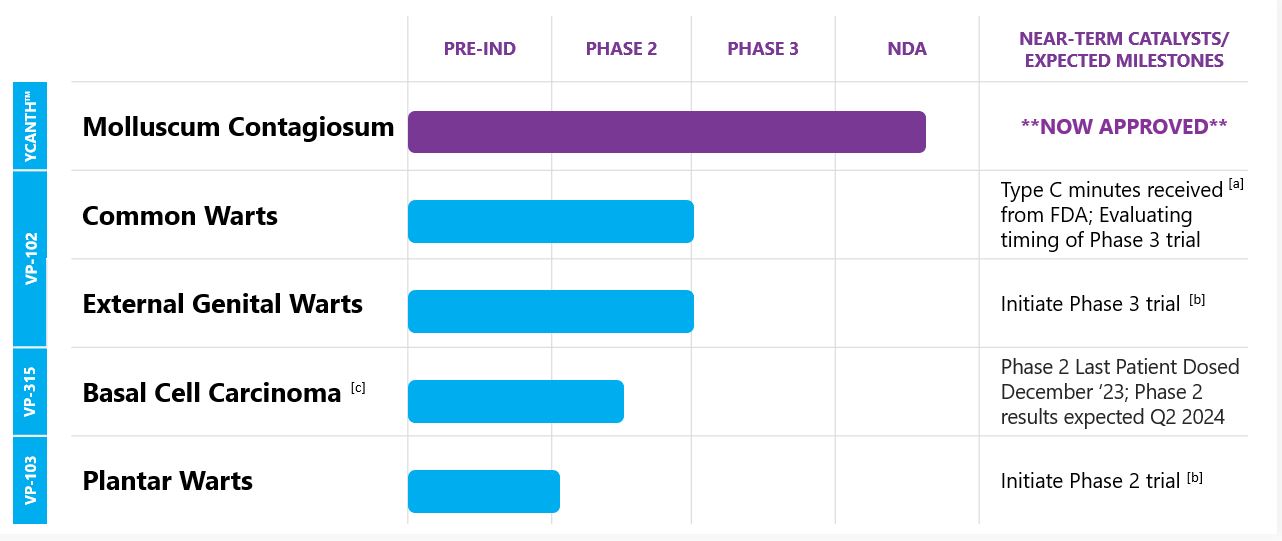
Task: Click the Plantar Warts progress bar
Action: [x=483, y=491]
